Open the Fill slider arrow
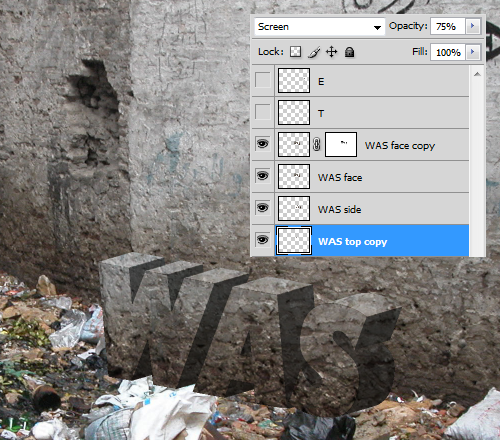The height and width of the screenshot is (440, 500). coord(472,52)
